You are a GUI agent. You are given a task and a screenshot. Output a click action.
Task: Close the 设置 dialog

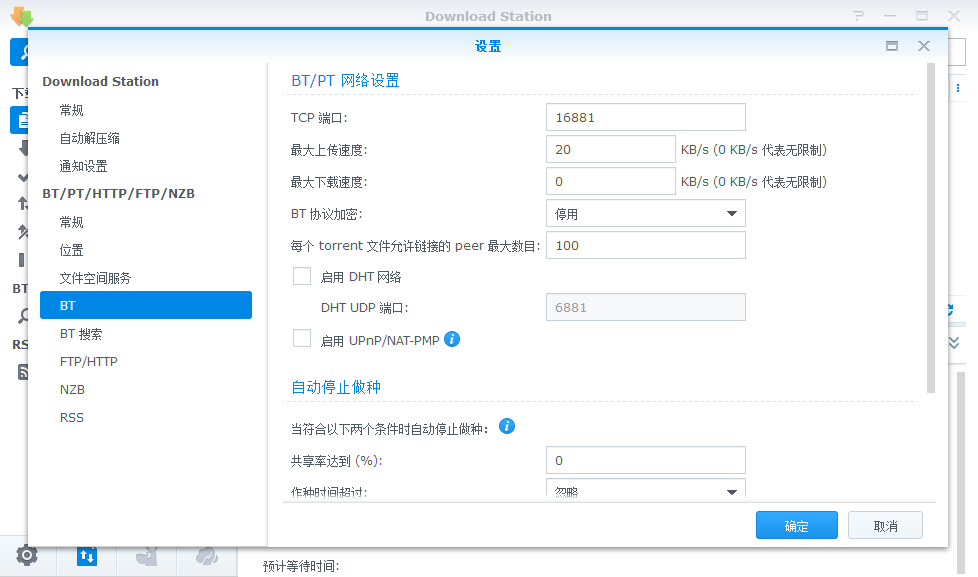pyautogui.click(x=924, y=46)
